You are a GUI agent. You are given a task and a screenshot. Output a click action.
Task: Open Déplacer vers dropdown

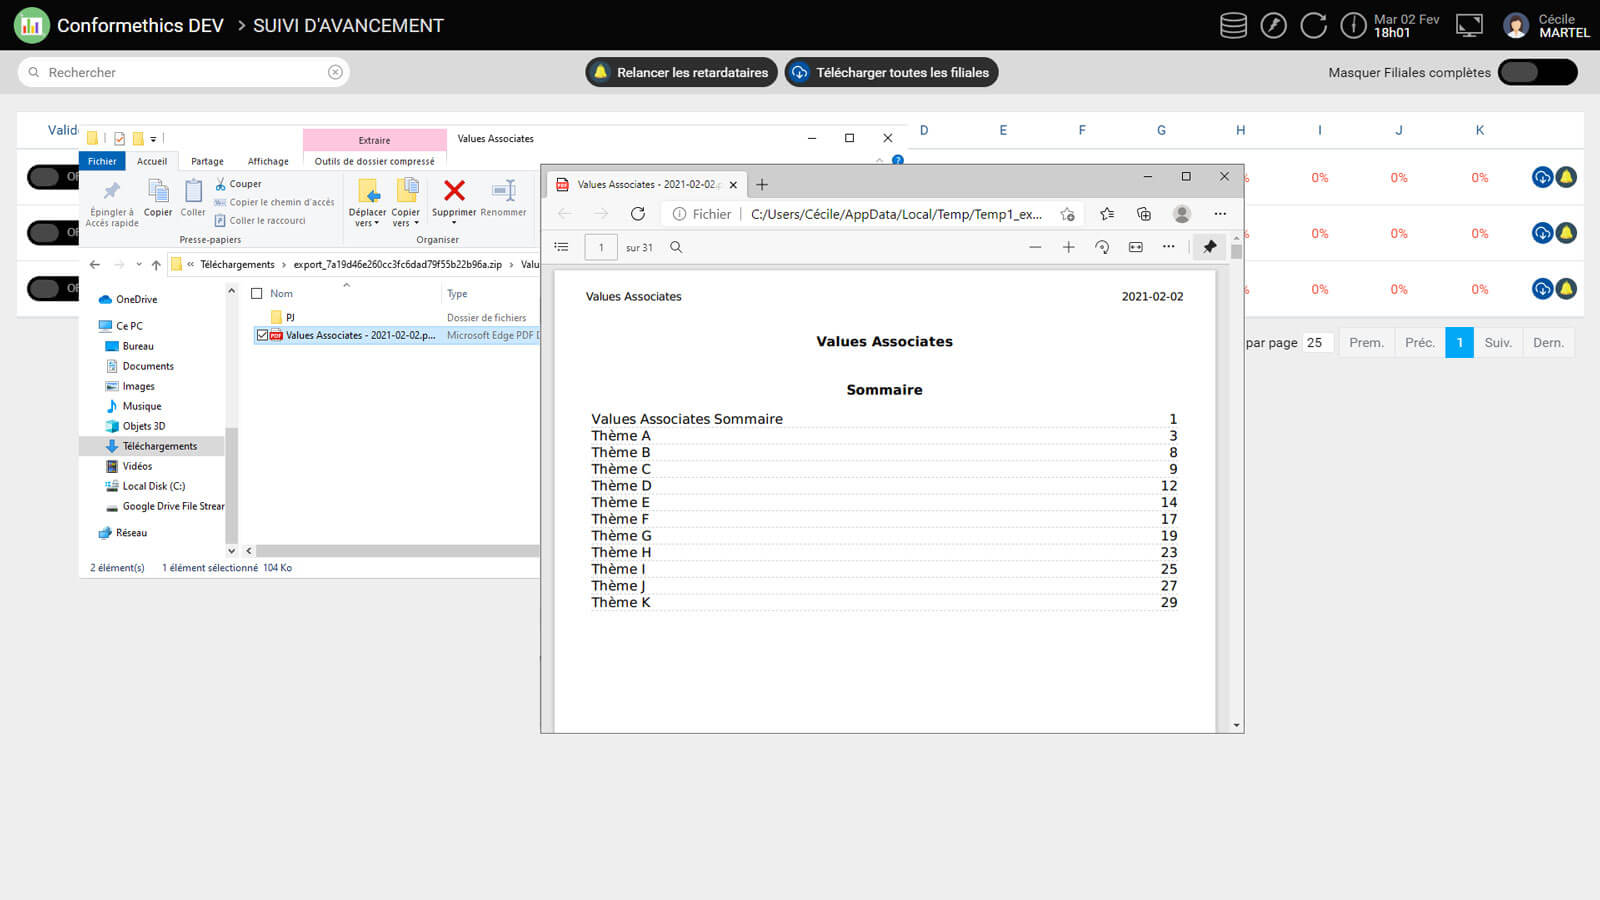[367, 203]
